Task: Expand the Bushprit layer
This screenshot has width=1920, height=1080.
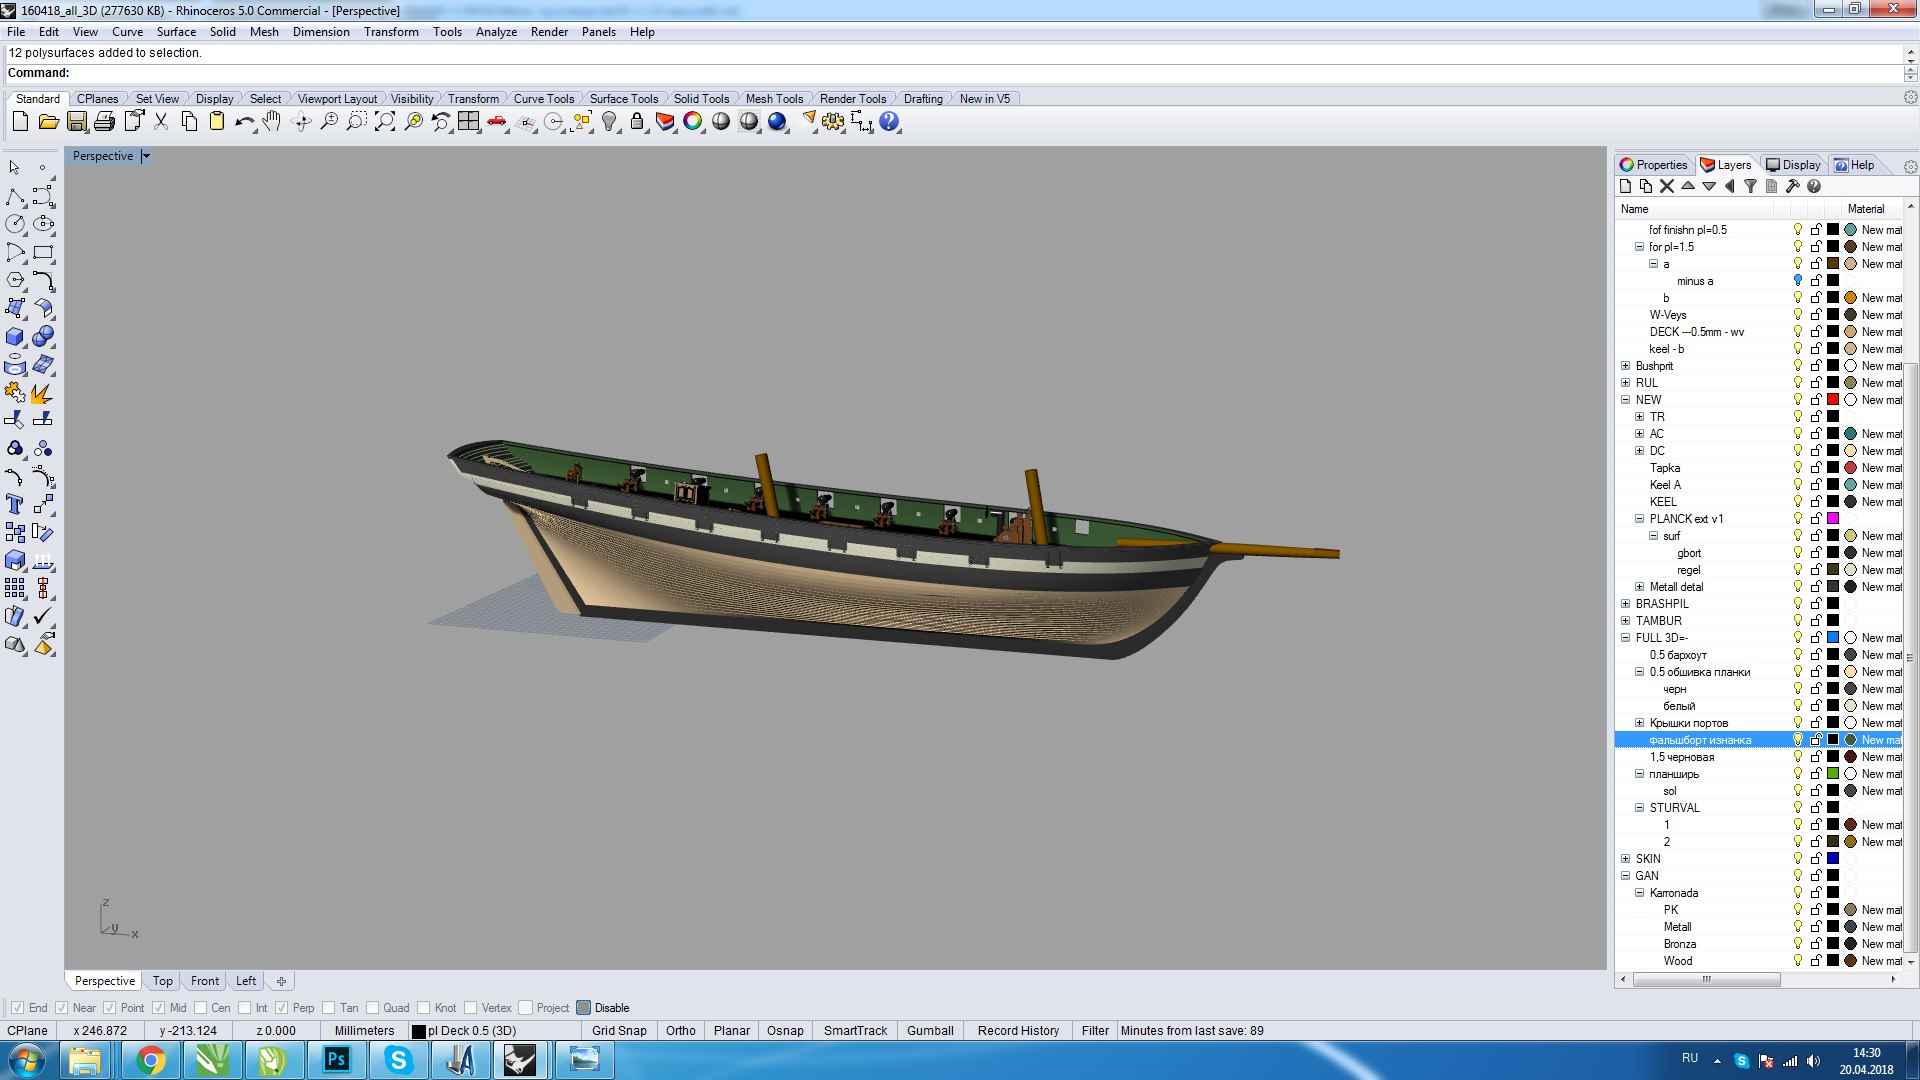Action: 1625,366
